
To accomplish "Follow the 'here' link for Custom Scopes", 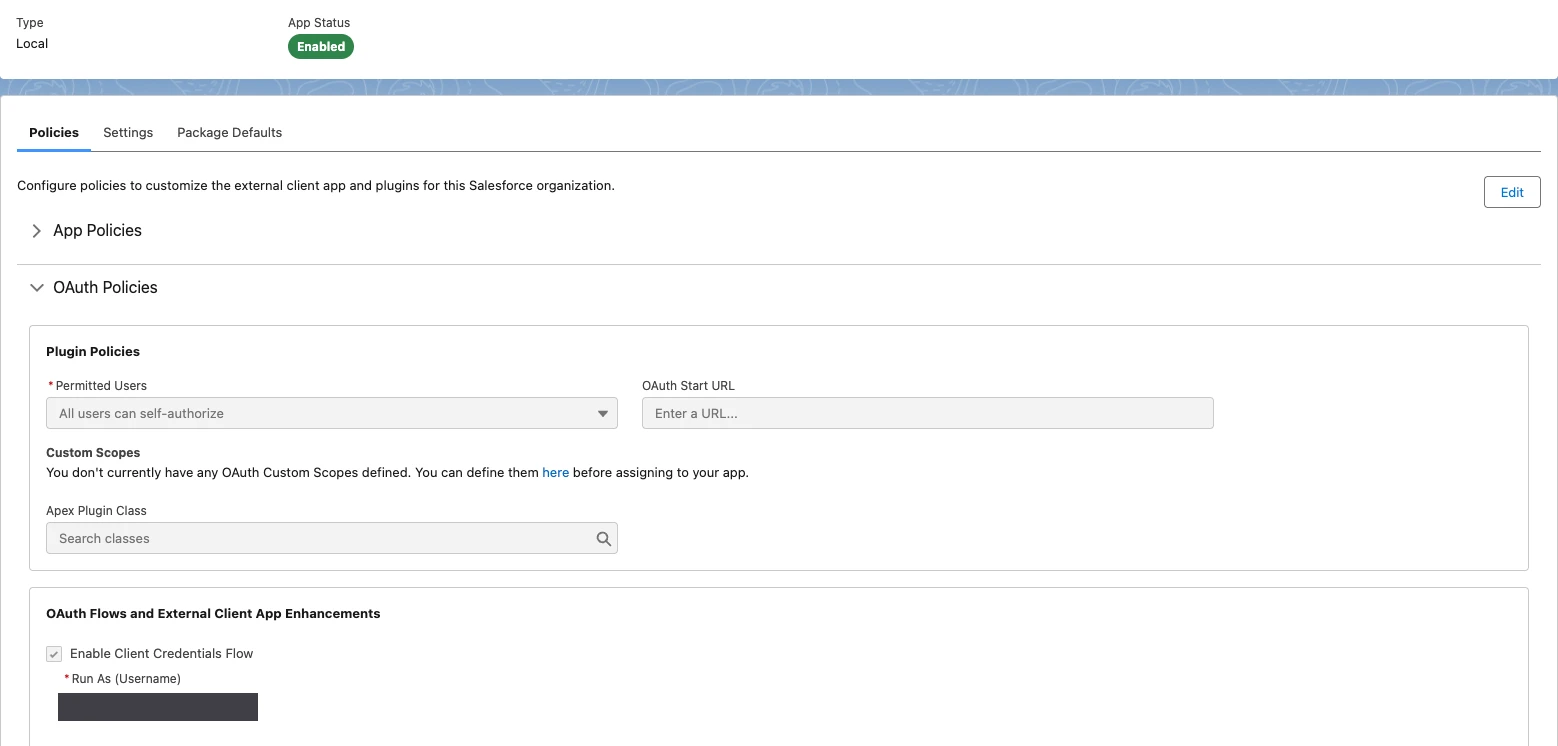I will (x=555, y=472).
